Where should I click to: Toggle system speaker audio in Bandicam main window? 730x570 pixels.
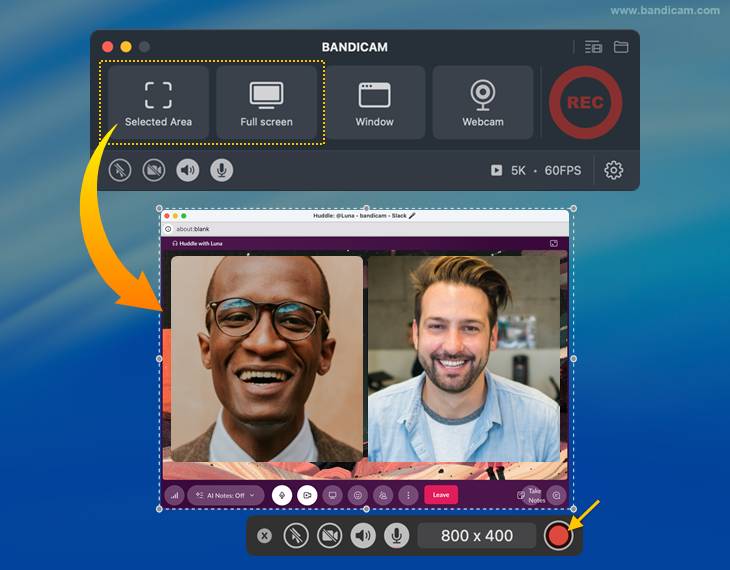point(188,170)
